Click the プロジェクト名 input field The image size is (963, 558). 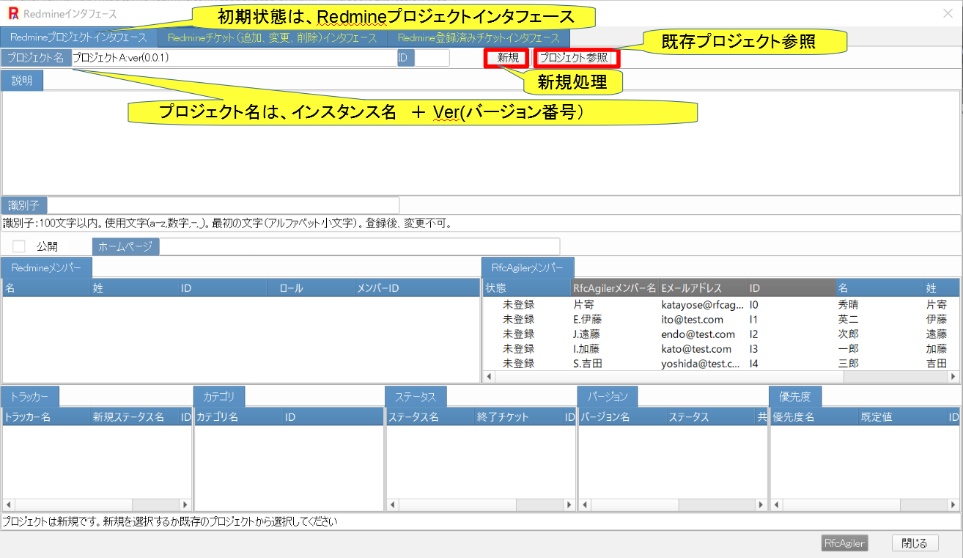pyautogui.click(x=233, y=58)
